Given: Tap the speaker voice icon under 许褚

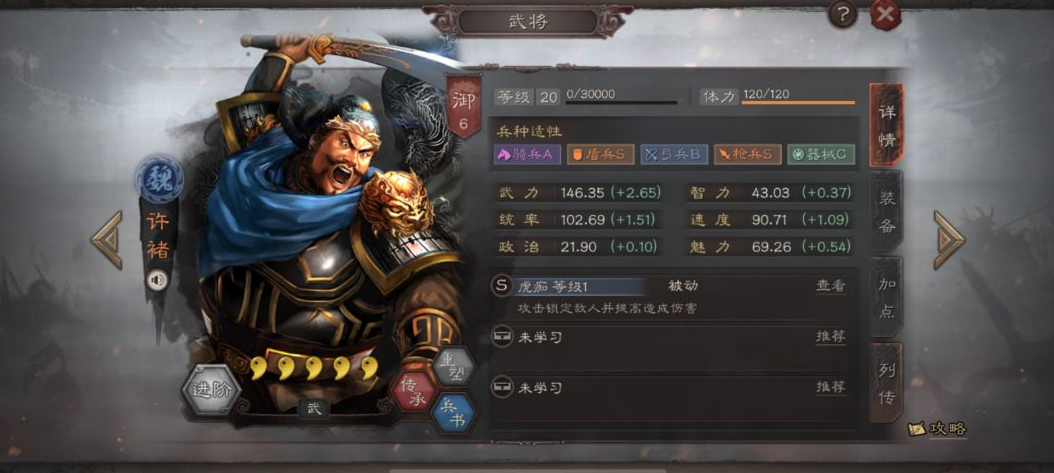Looking at the screenshot, I should click(x=158, y=279).
